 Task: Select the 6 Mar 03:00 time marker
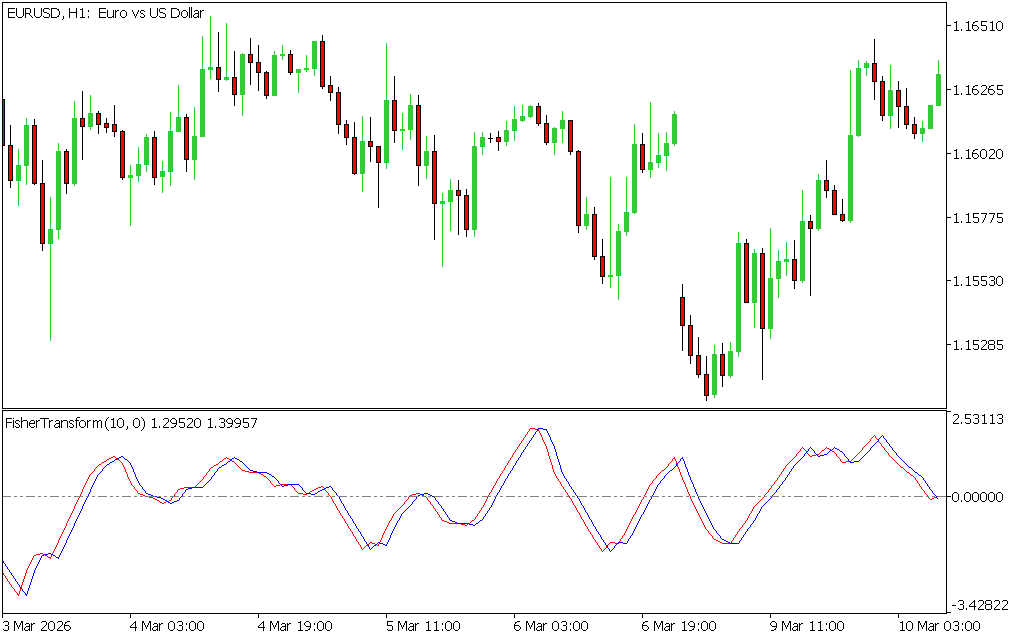click(551, 626)
